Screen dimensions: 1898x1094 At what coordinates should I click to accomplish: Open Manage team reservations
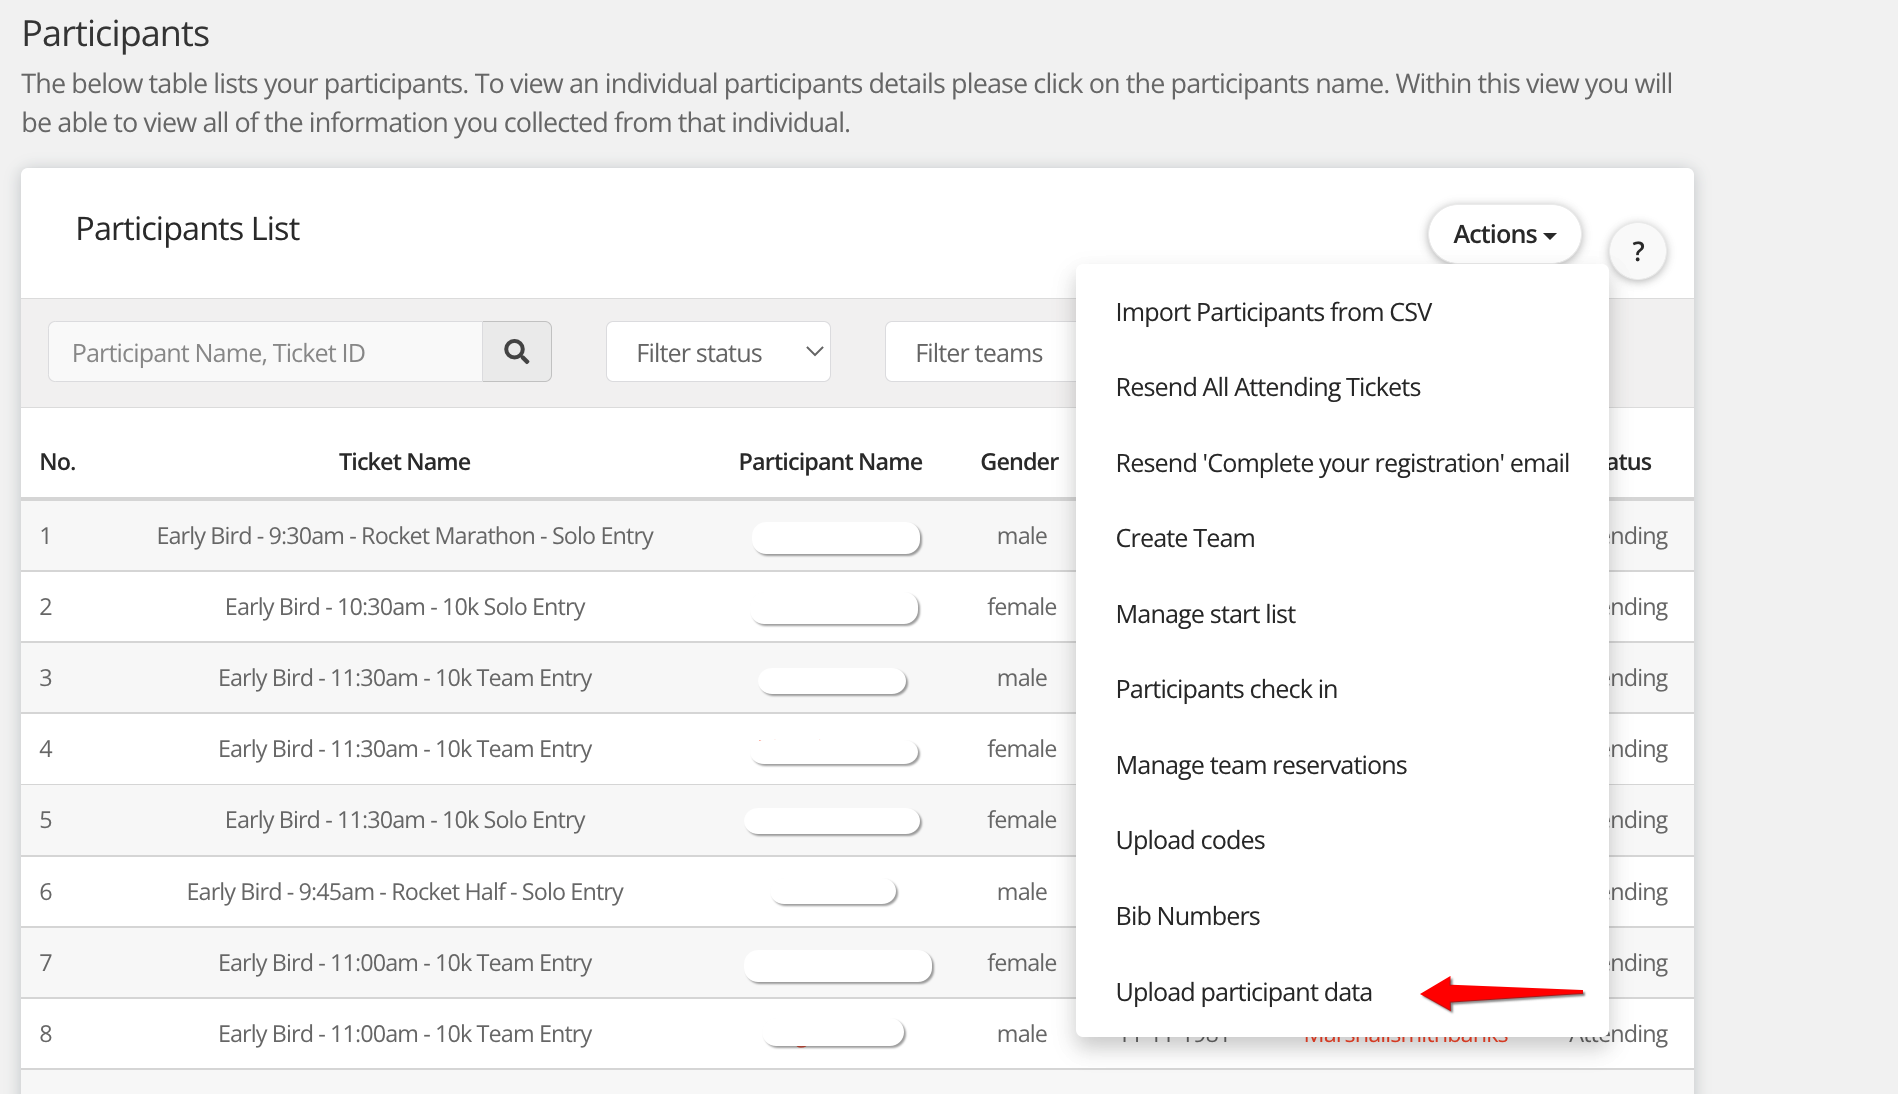[1260, 765]
